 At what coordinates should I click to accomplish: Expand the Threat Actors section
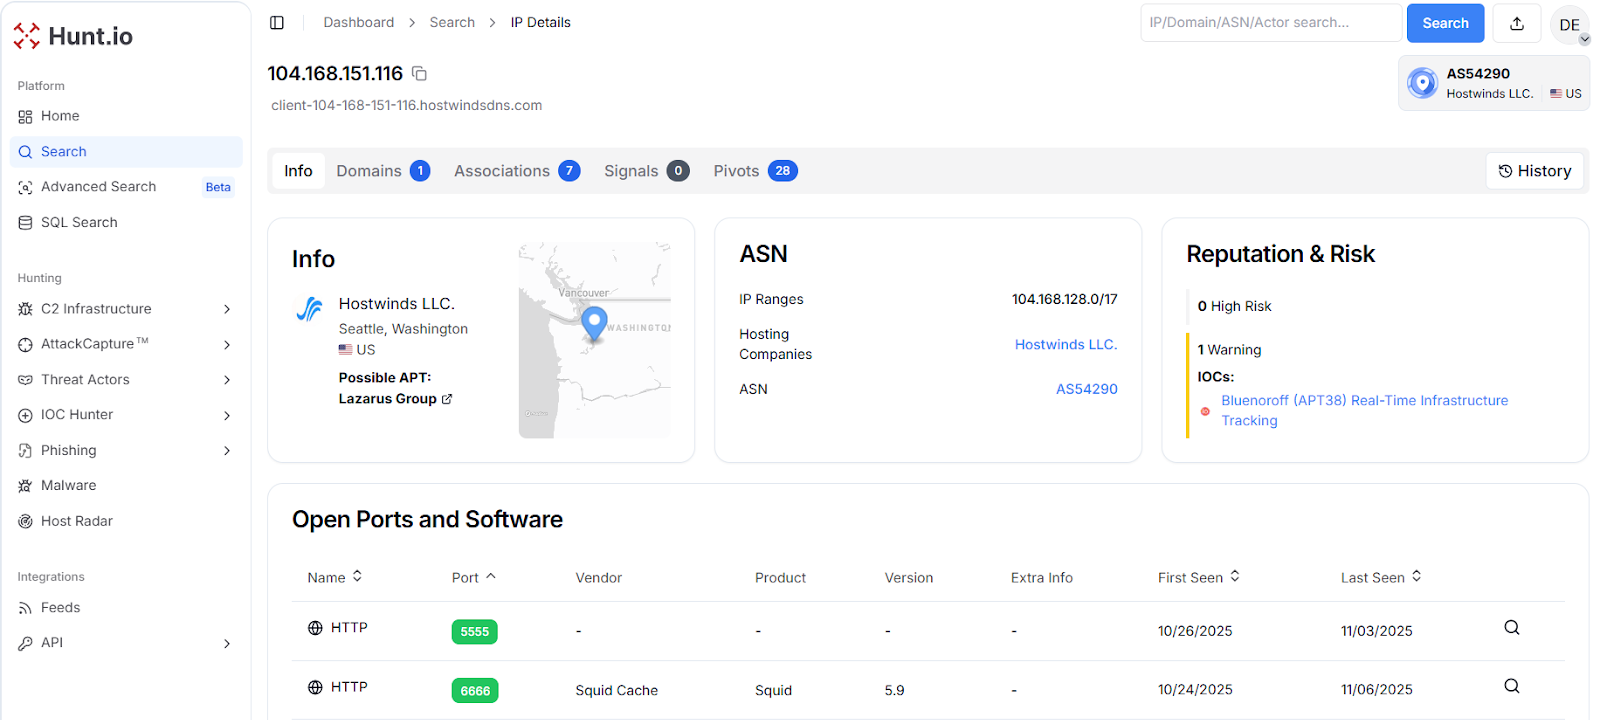click(227, 380)
